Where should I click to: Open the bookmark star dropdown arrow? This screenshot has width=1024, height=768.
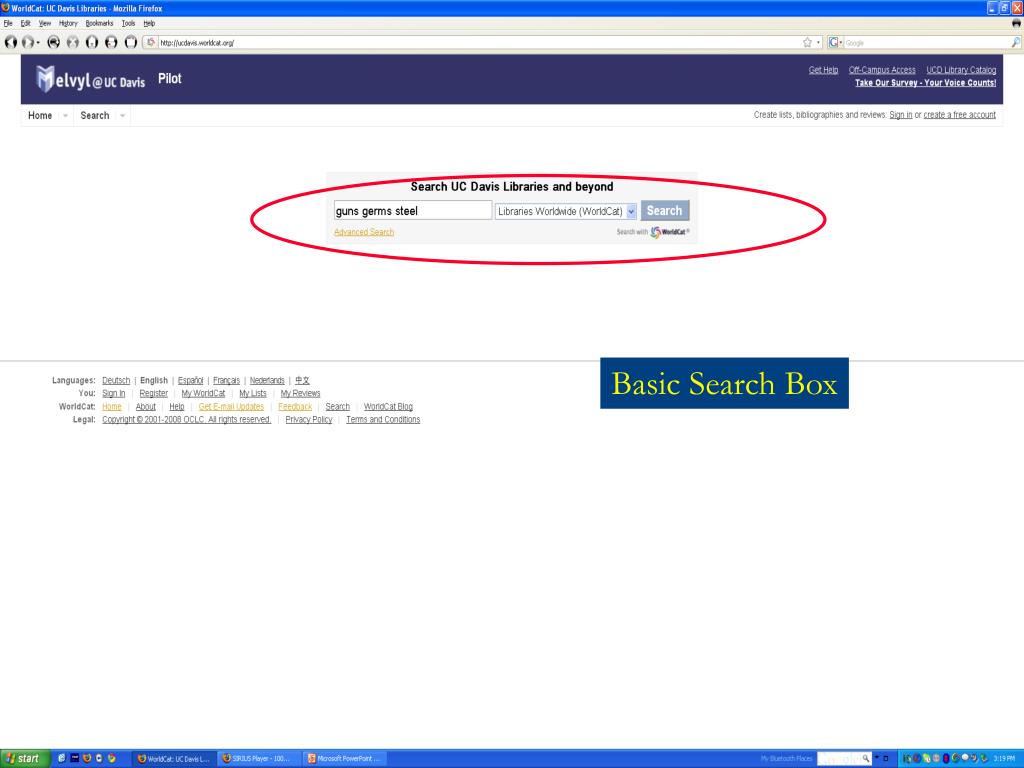pyautogui.click(x=818, y=42)
